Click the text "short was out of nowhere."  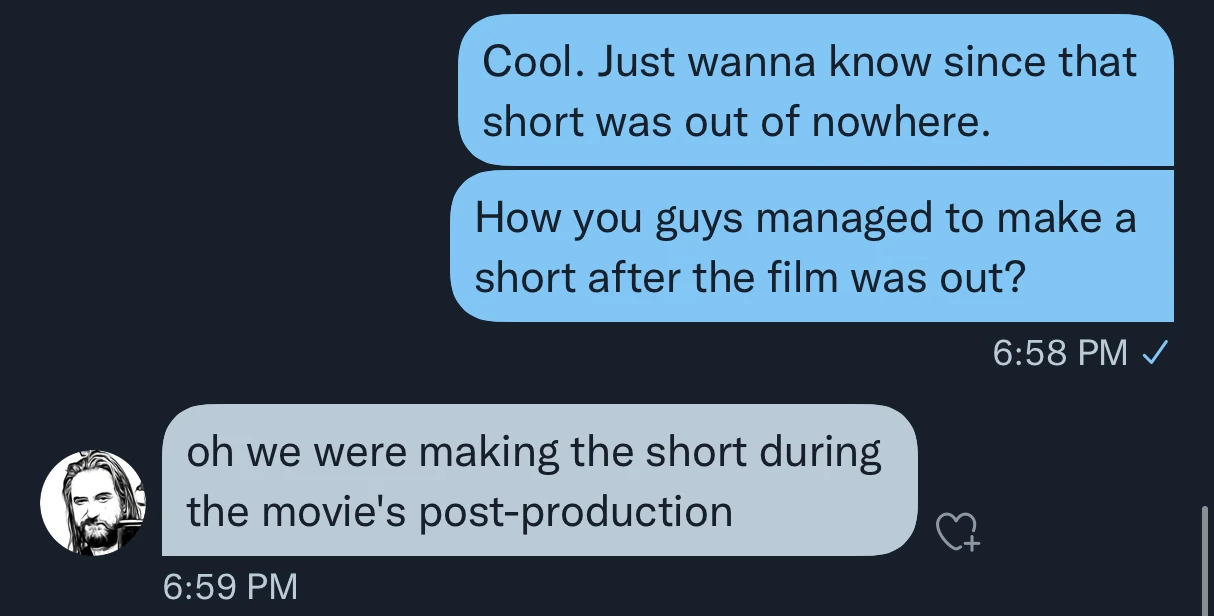click(735, 122)
